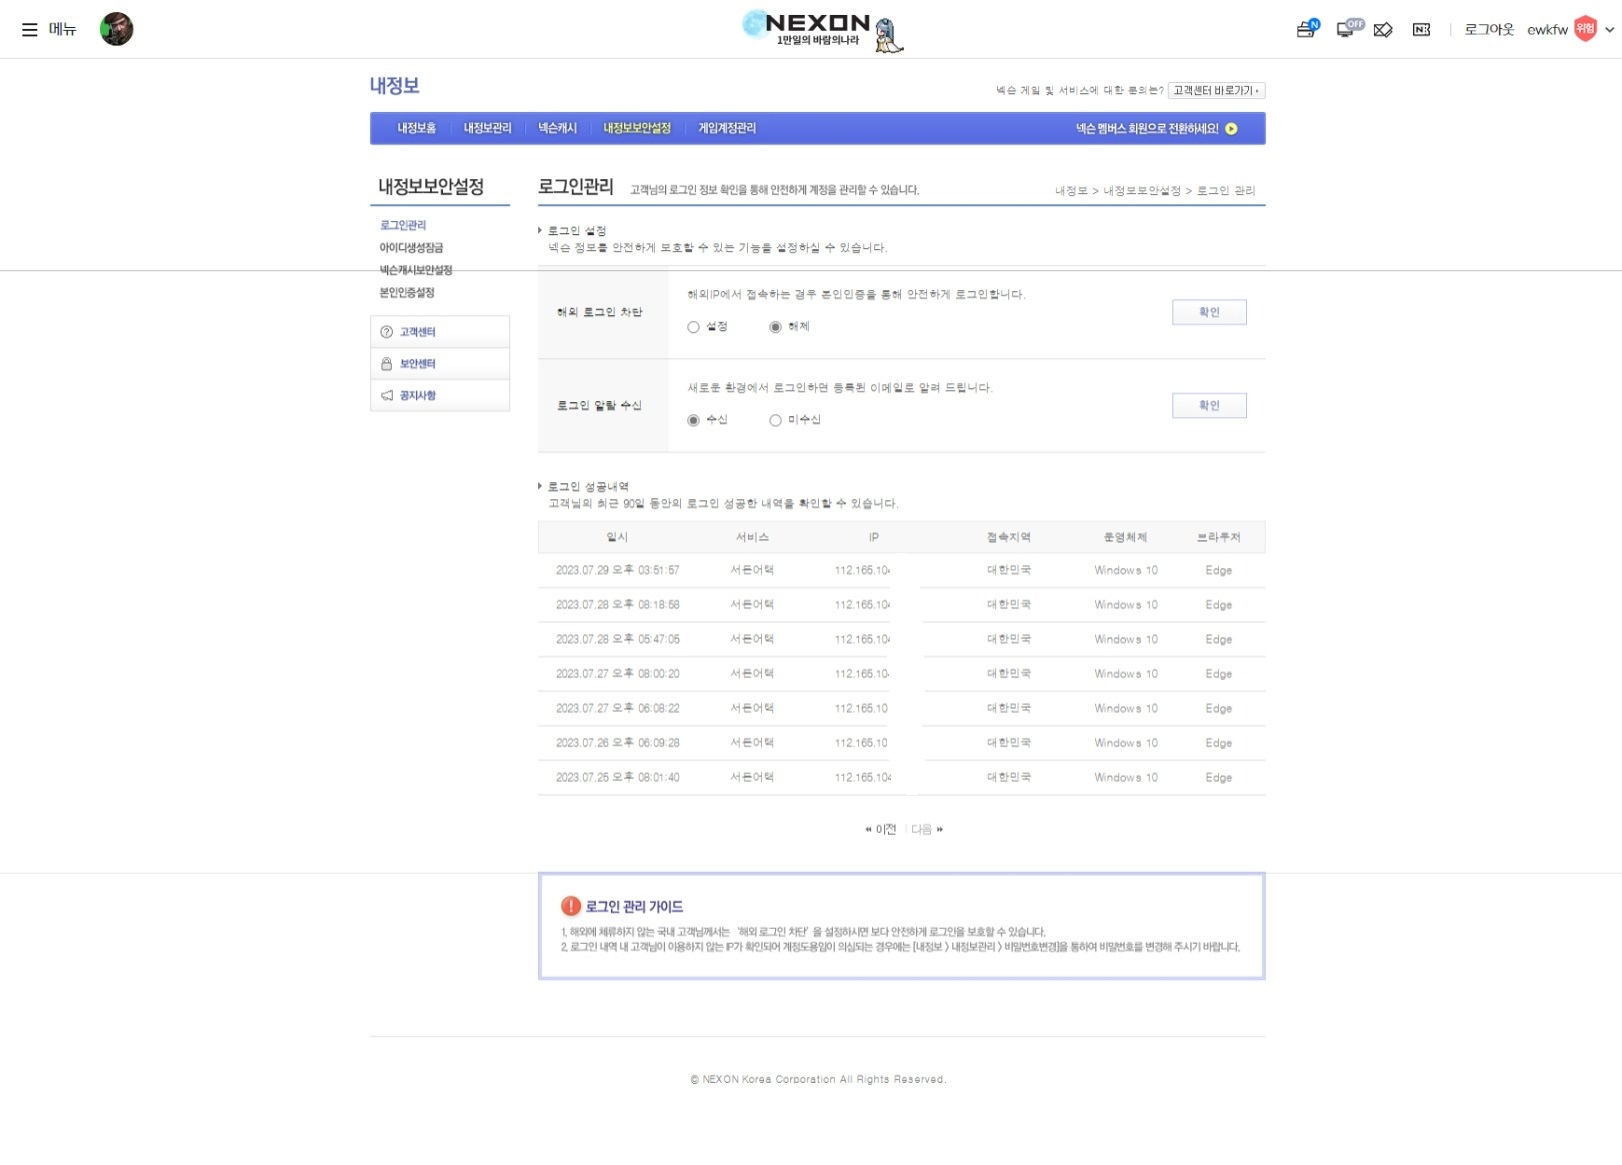Select 수신 for 로그인 알람 수신

coord(693,420)
